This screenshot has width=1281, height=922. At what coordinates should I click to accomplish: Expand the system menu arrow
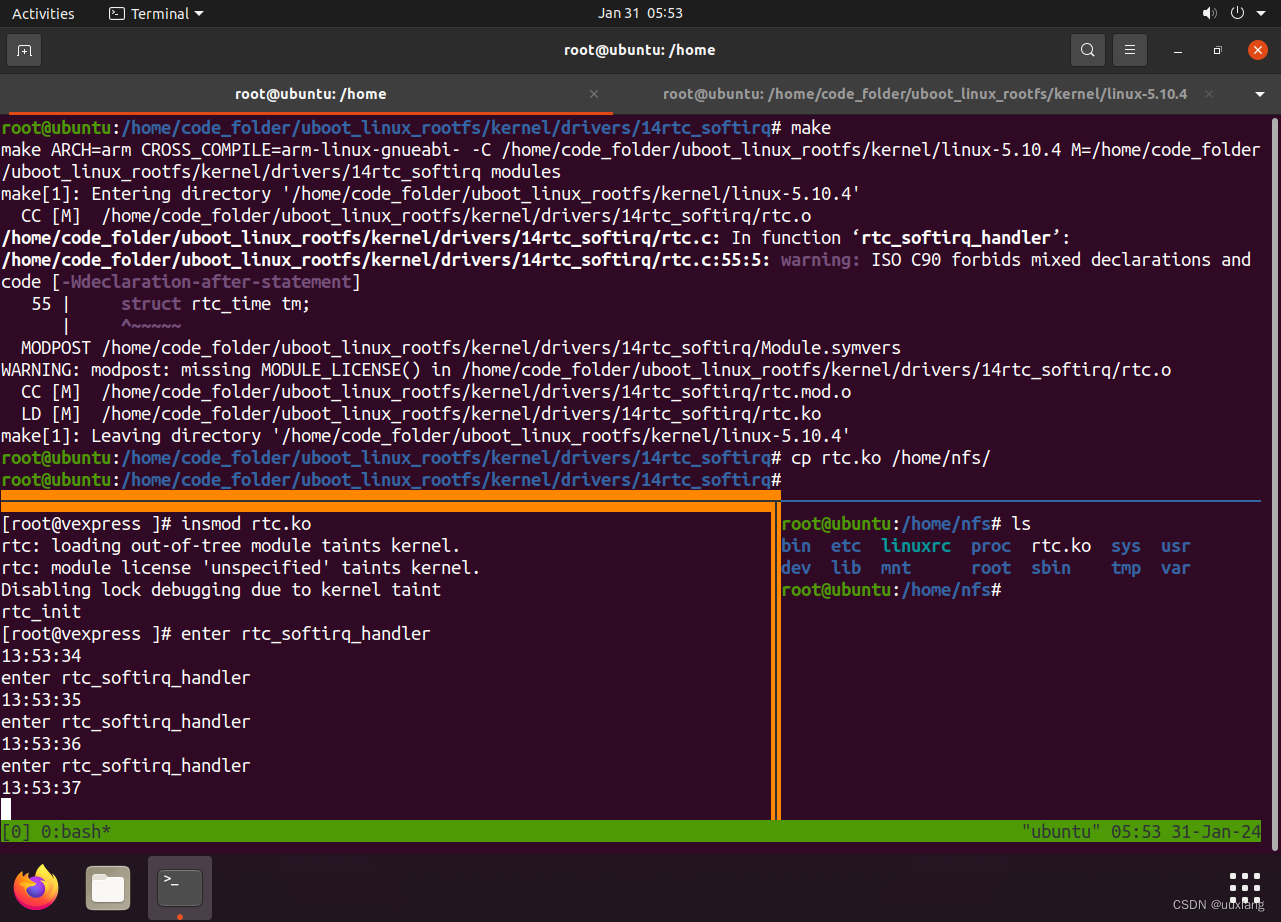tap(1262, 14)
